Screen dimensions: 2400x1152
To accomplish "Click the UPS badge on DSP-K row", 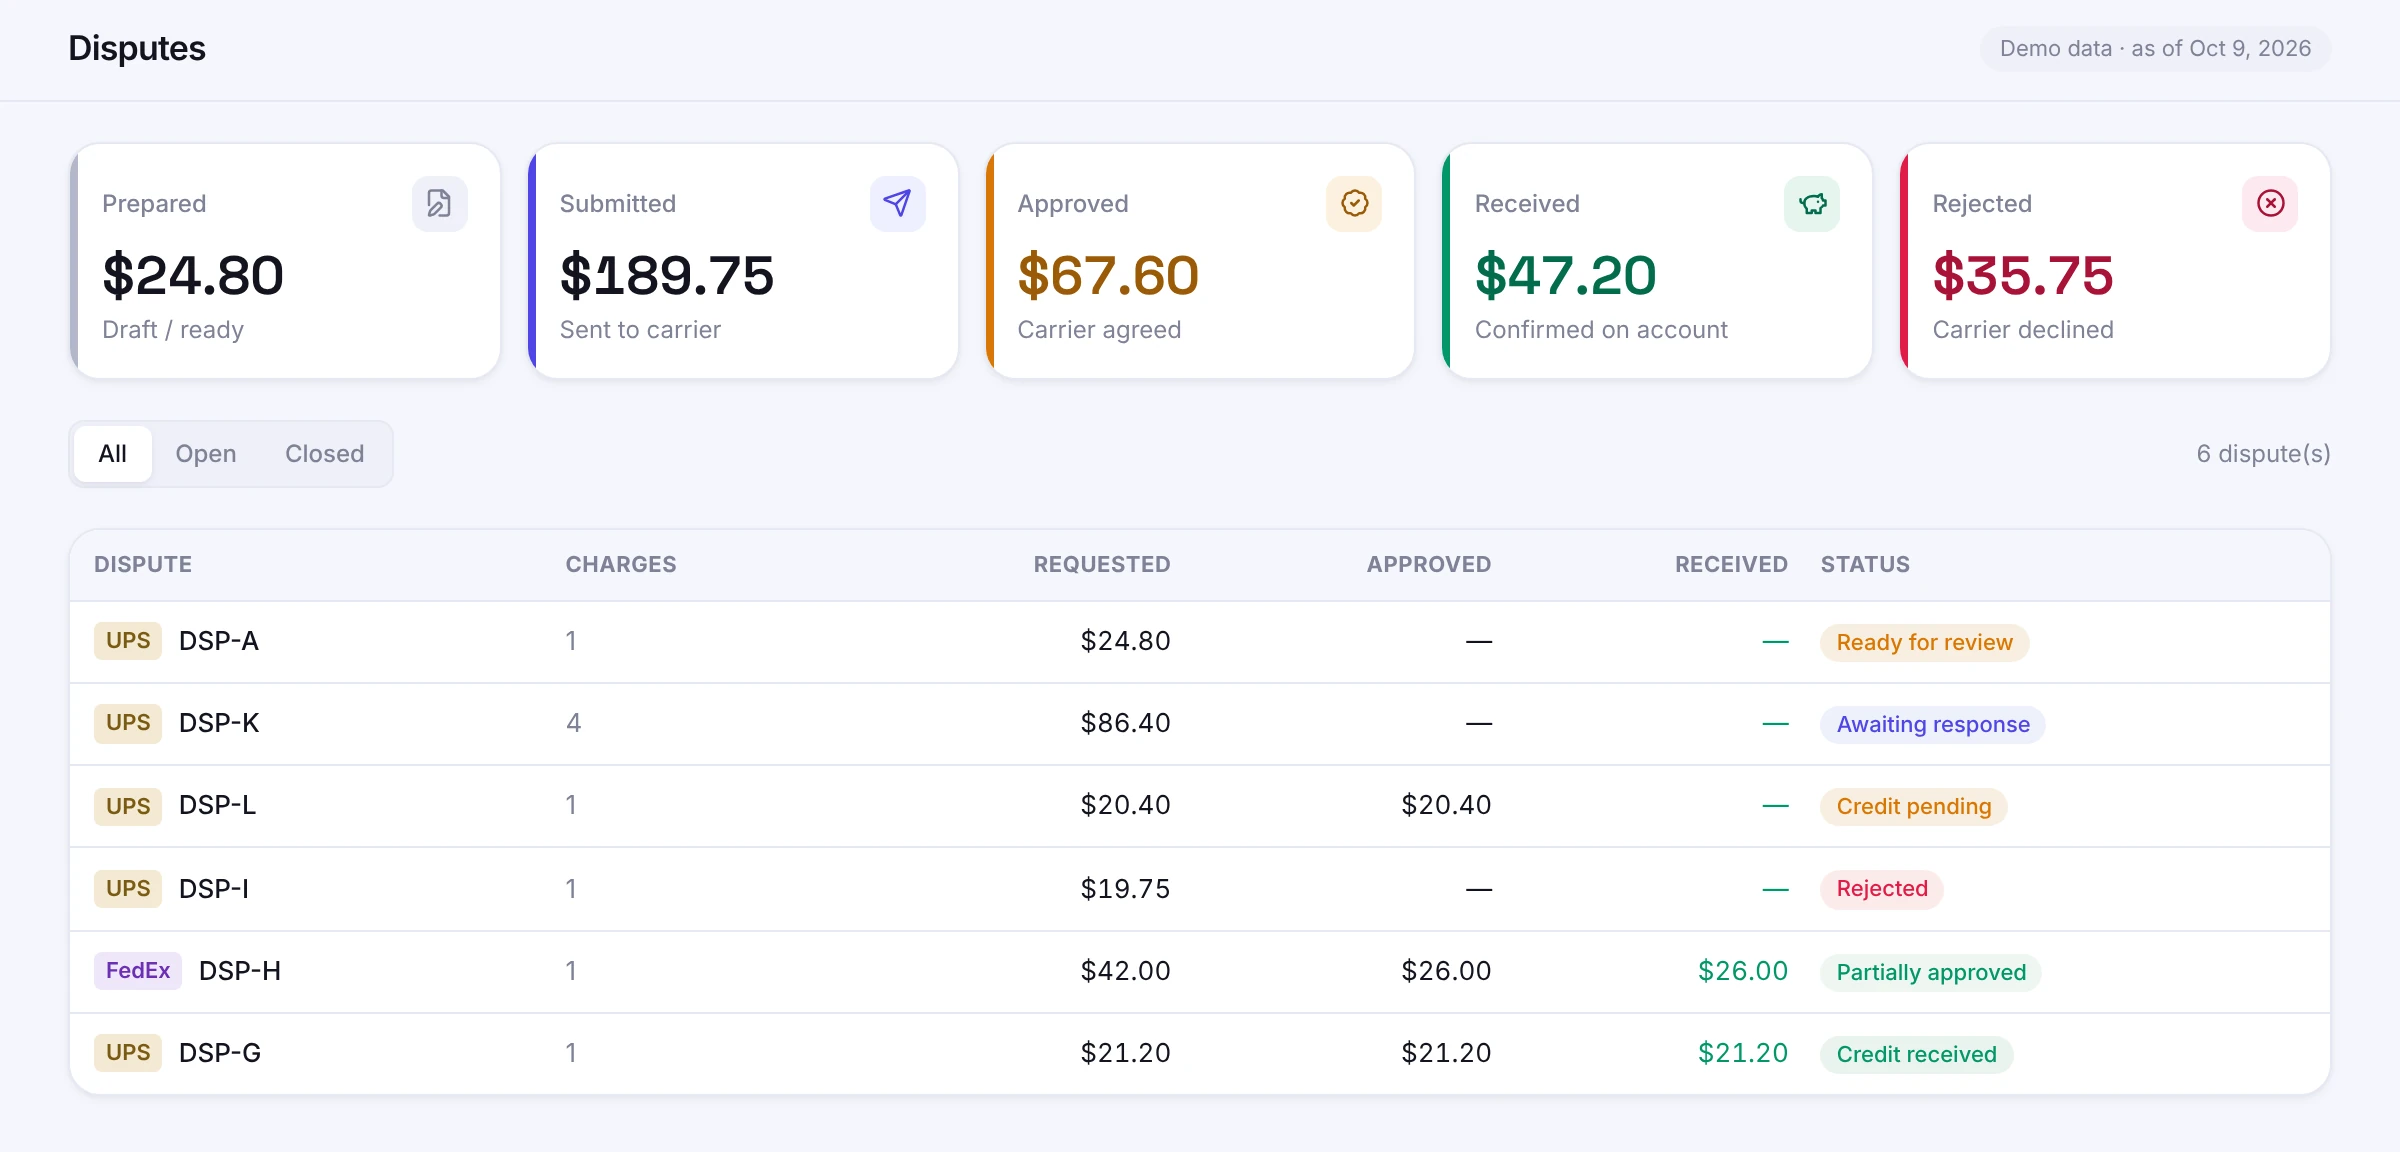I will coord(128,723).
